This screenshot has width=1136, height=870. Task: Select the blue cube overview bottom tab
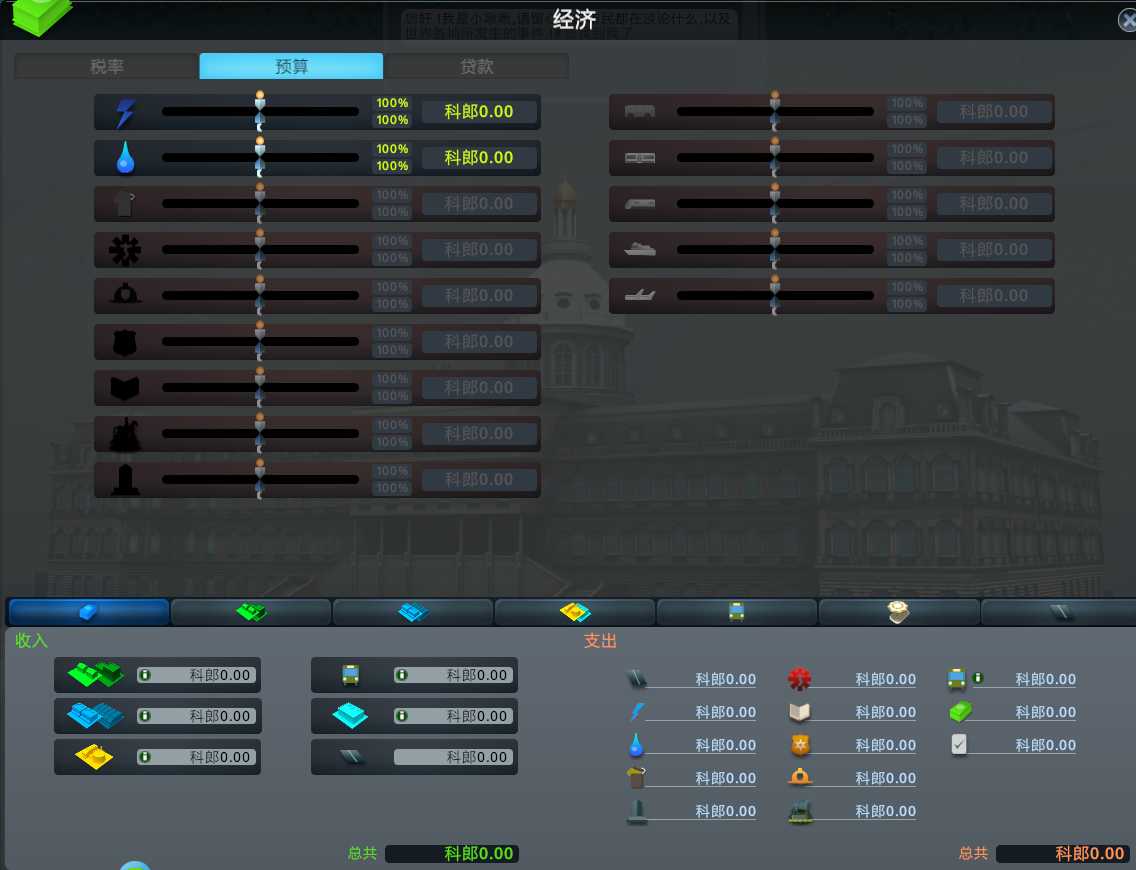88,612
